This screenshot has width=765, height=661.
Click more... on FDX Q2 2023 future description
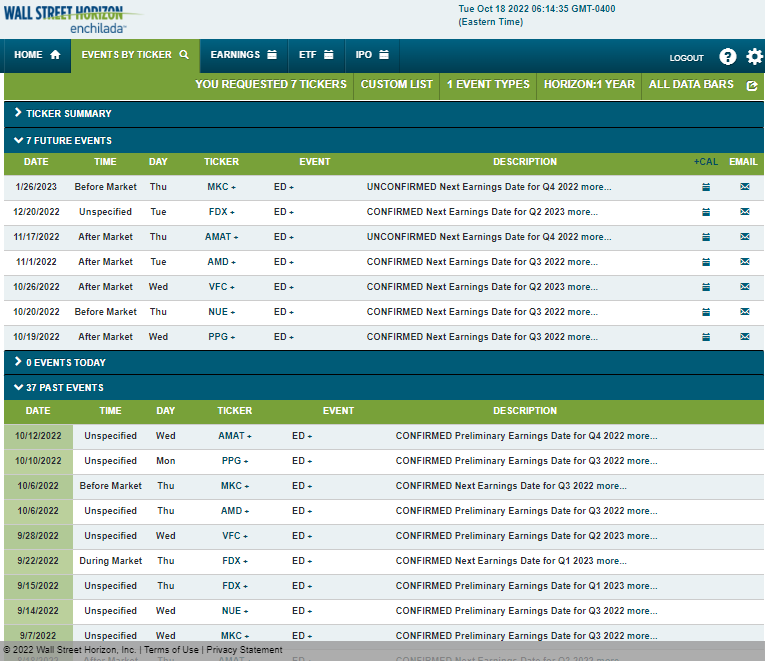tap(583, 212)
